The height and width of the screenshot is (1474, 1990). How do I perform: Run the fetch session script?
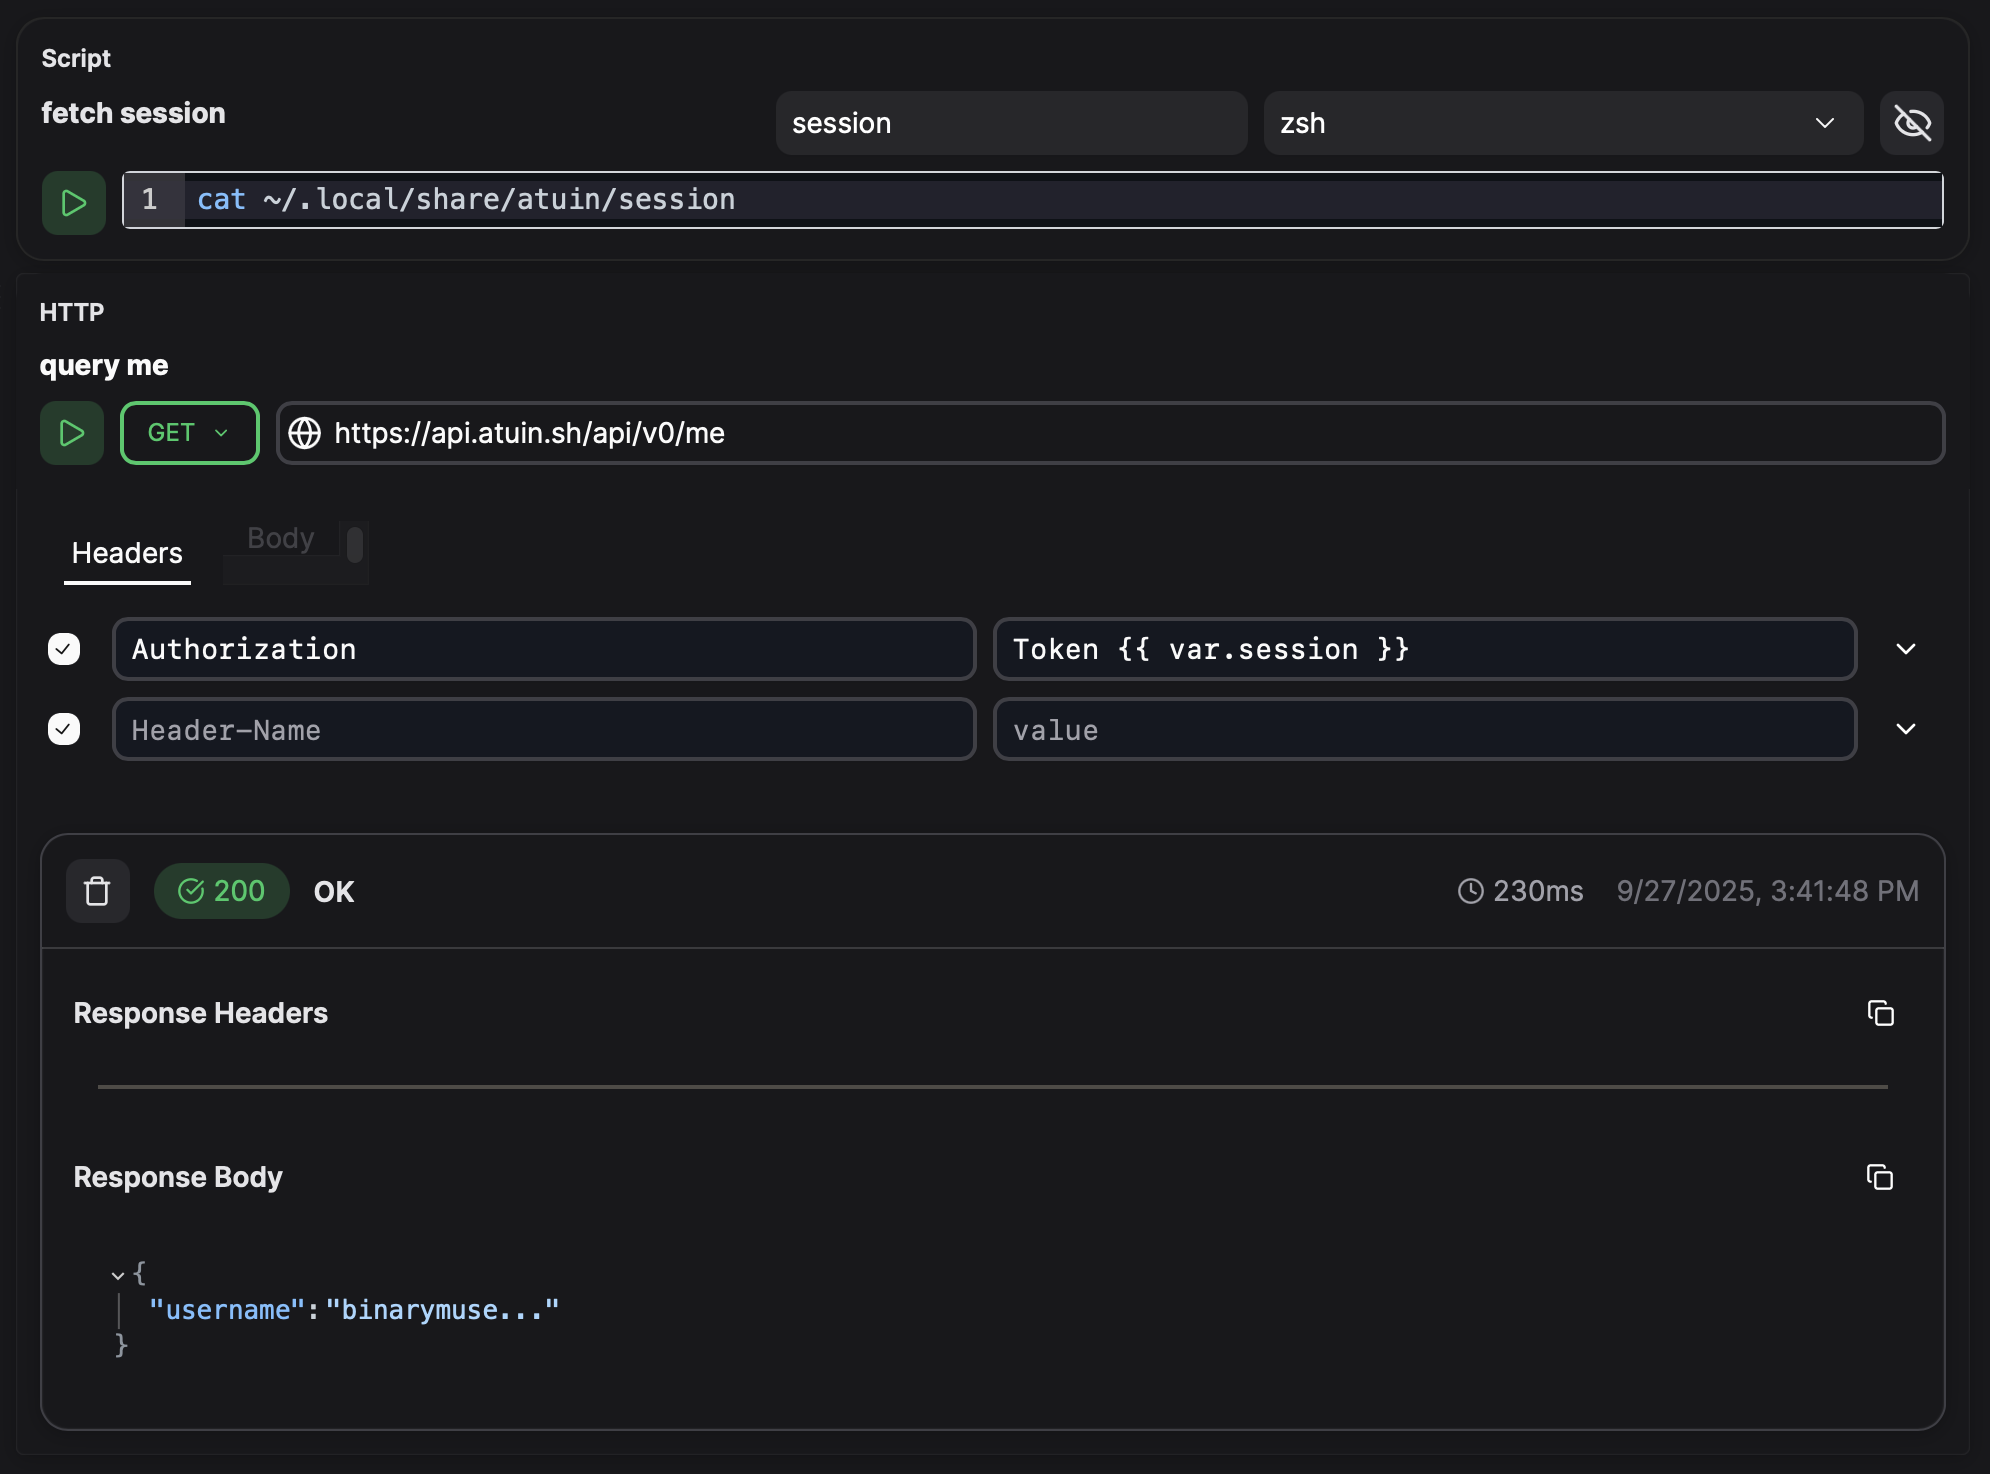point(73,203)
